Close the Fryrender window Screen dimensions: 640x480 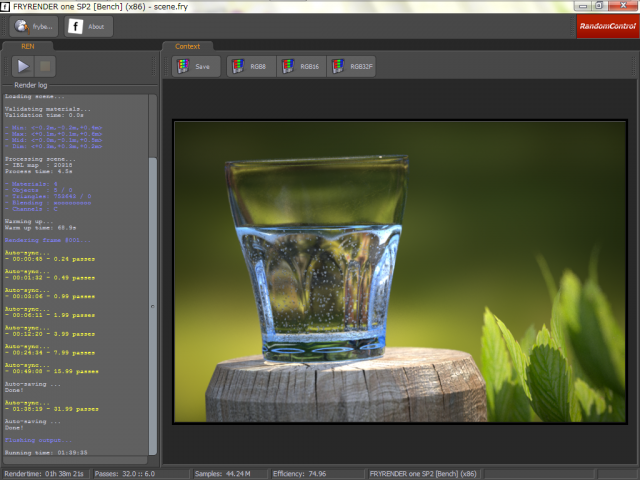coord(623,5)
